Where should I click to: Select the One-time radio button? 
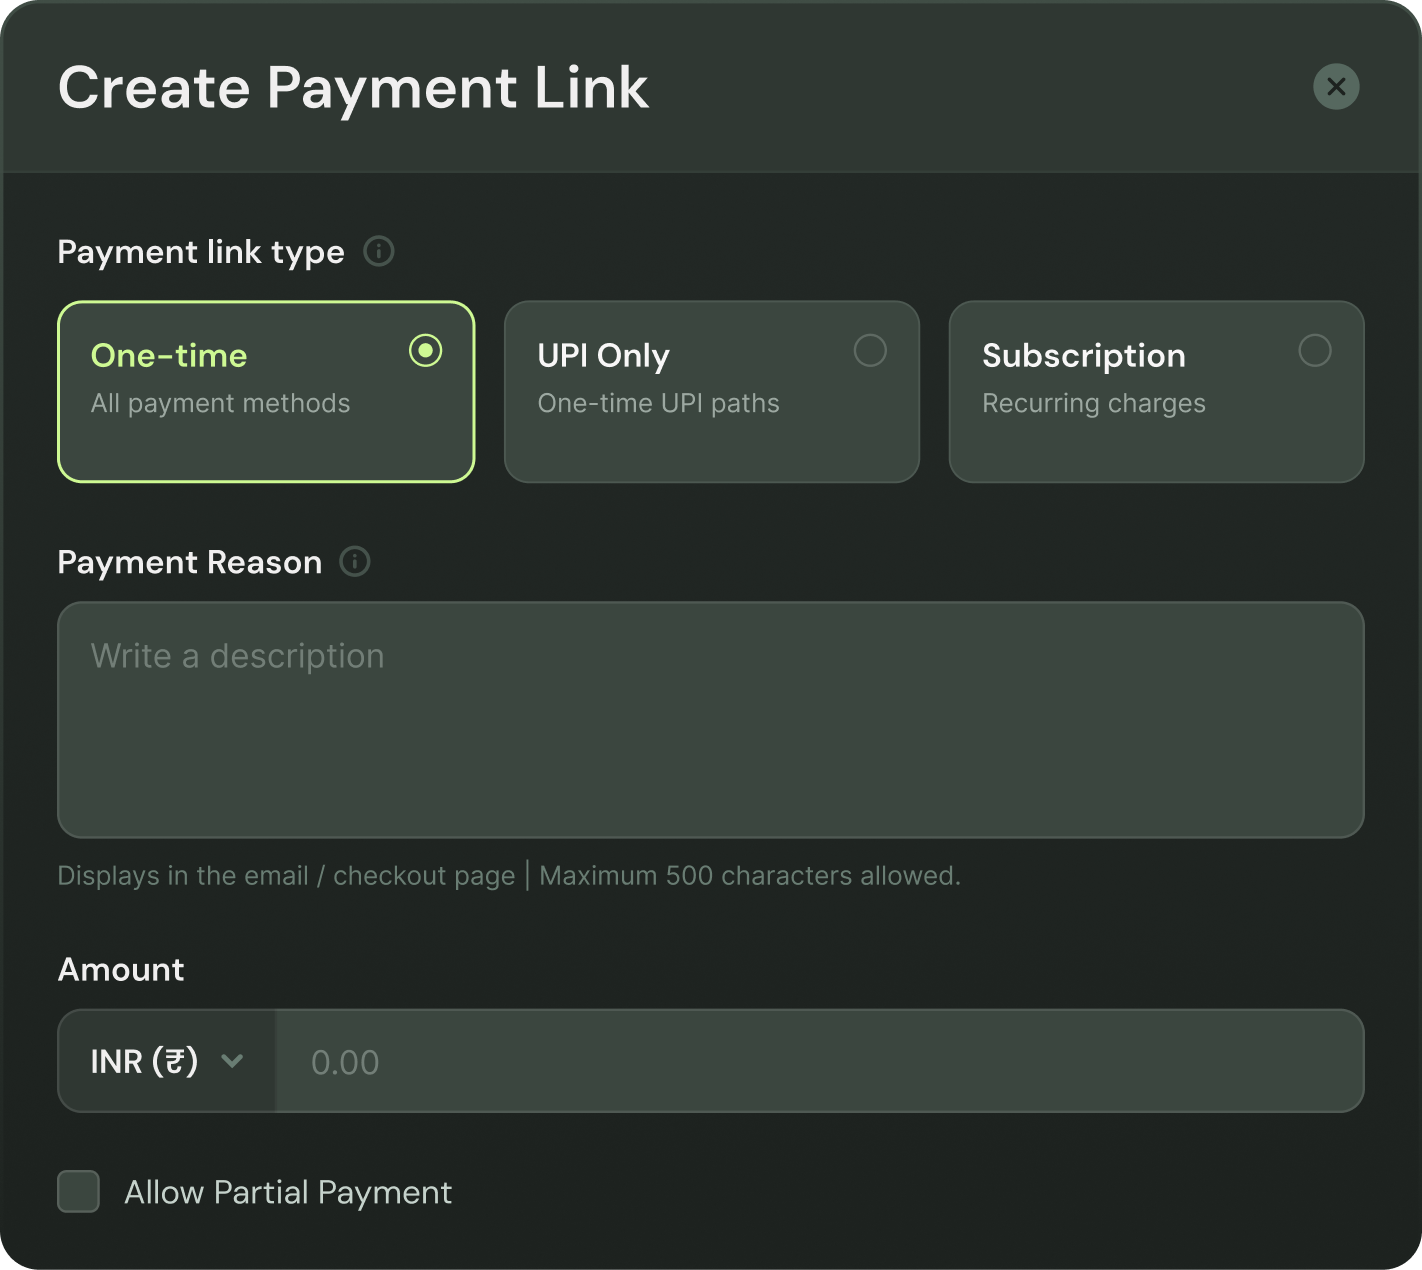pyautogui.click(x=426, y=351)
